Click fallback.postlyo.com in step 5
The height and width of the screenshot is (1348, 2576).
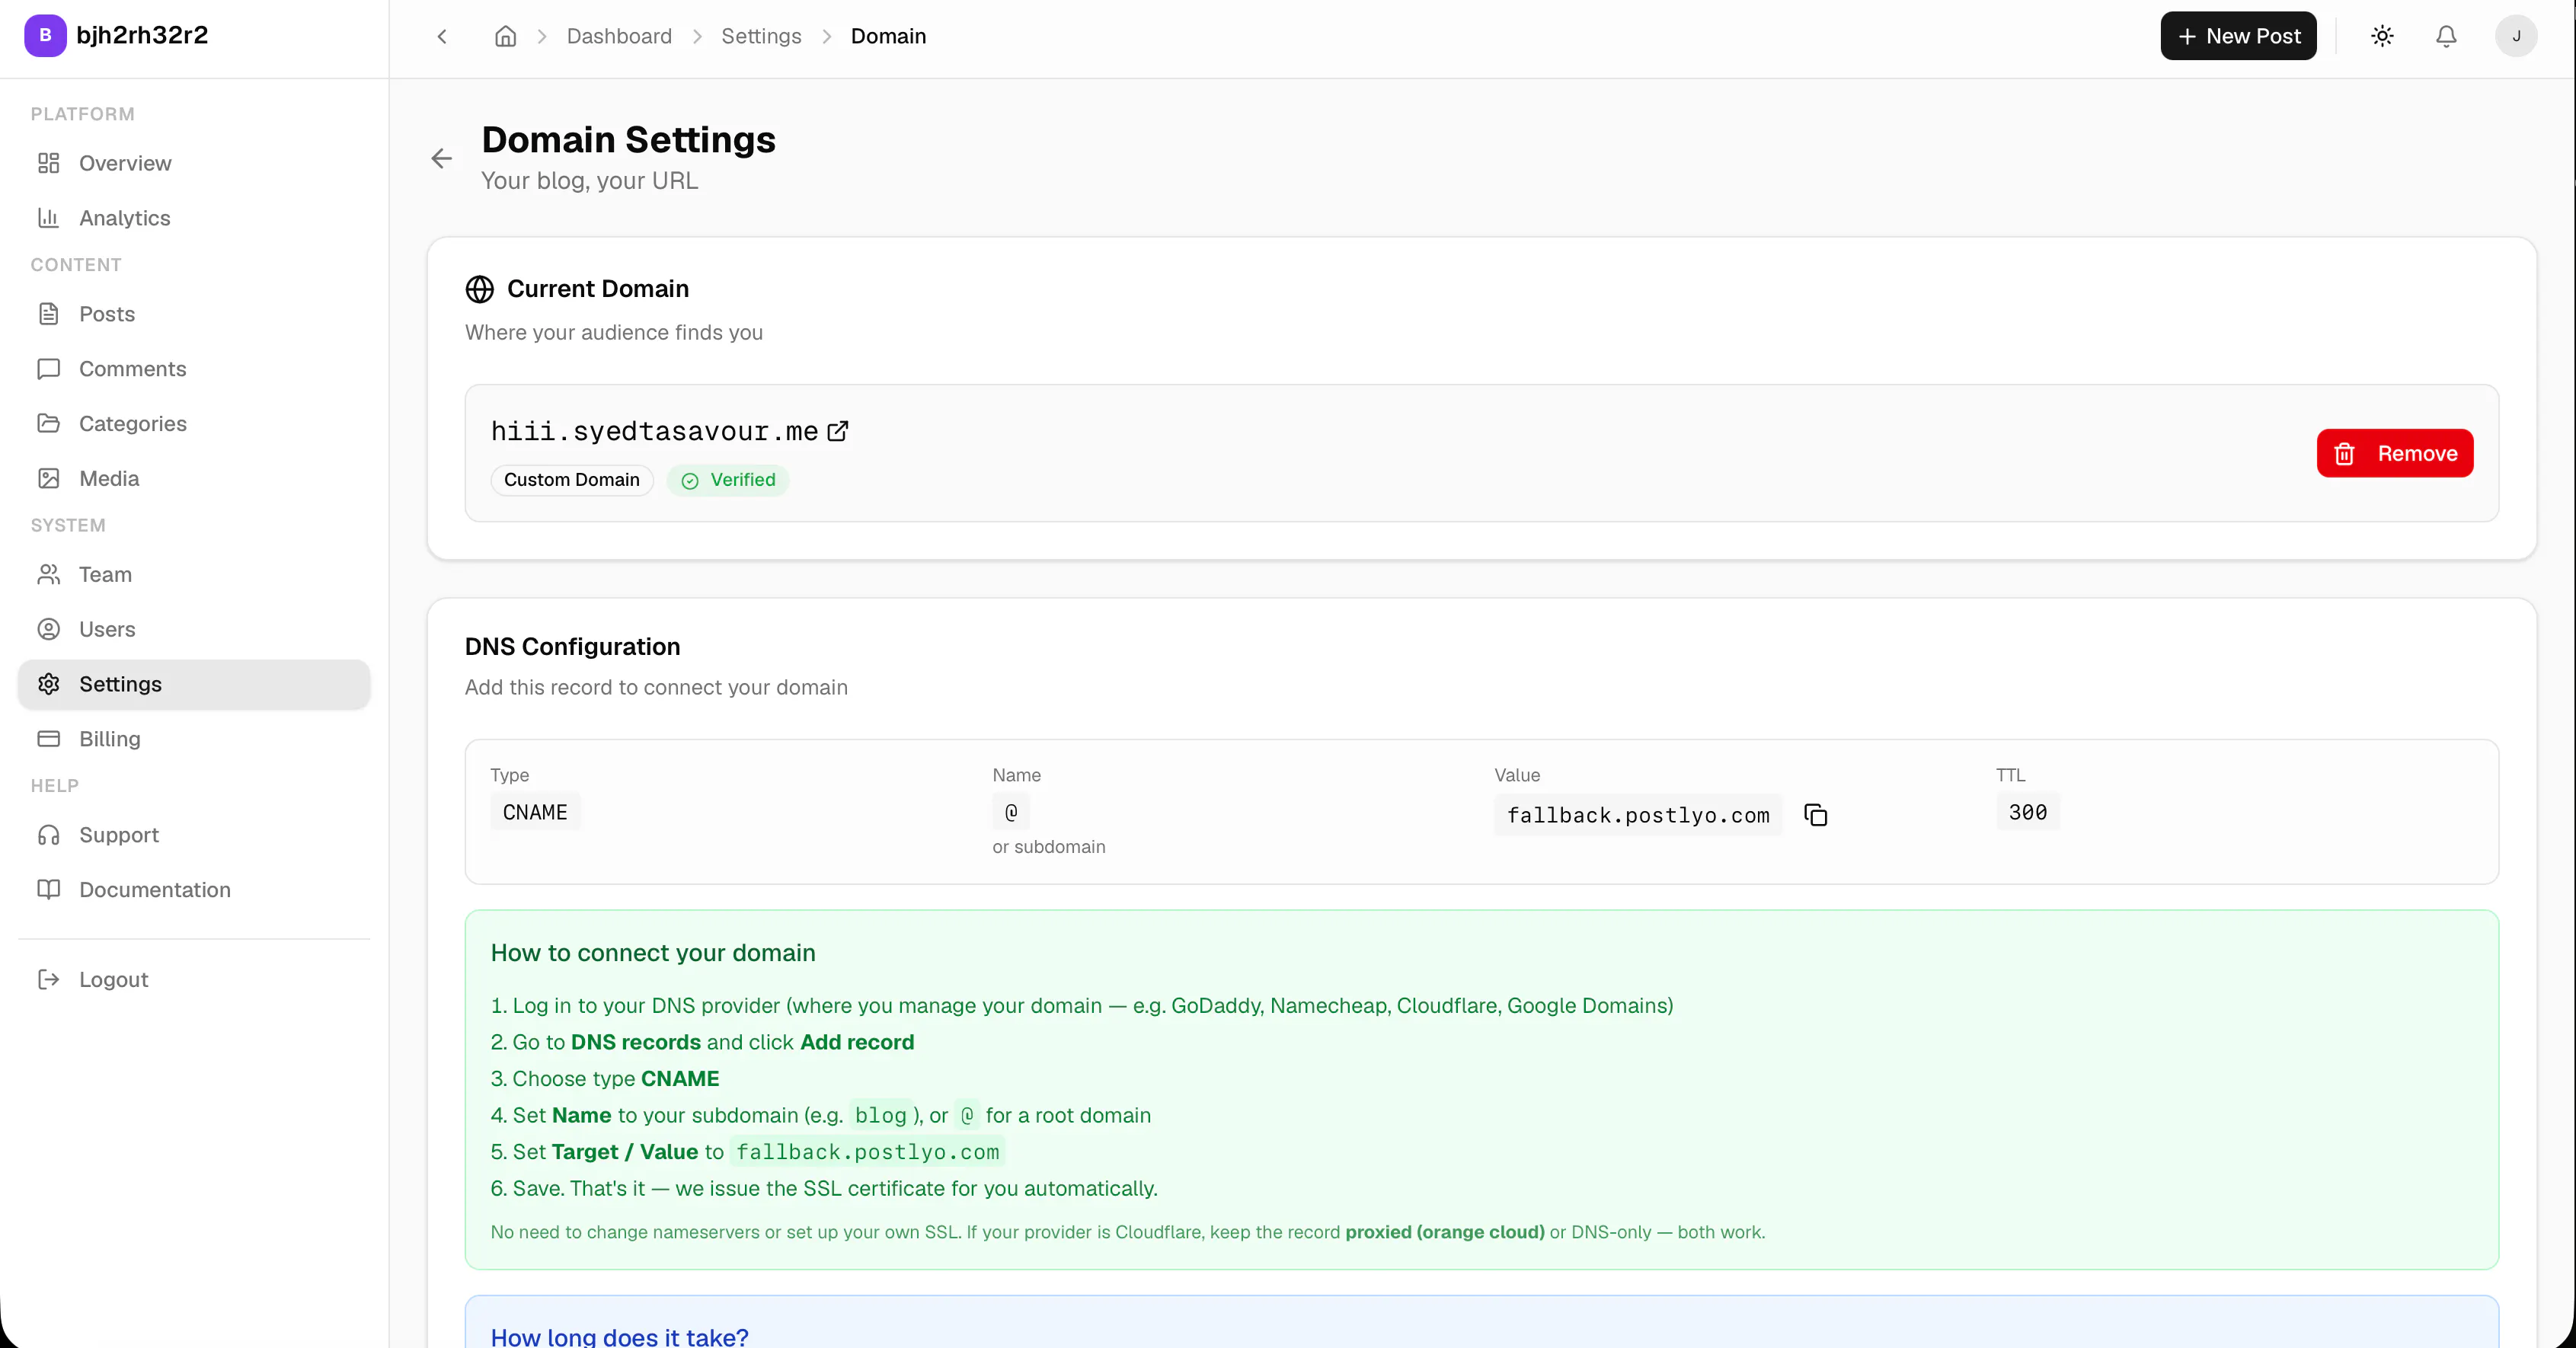pos(867,1152)
